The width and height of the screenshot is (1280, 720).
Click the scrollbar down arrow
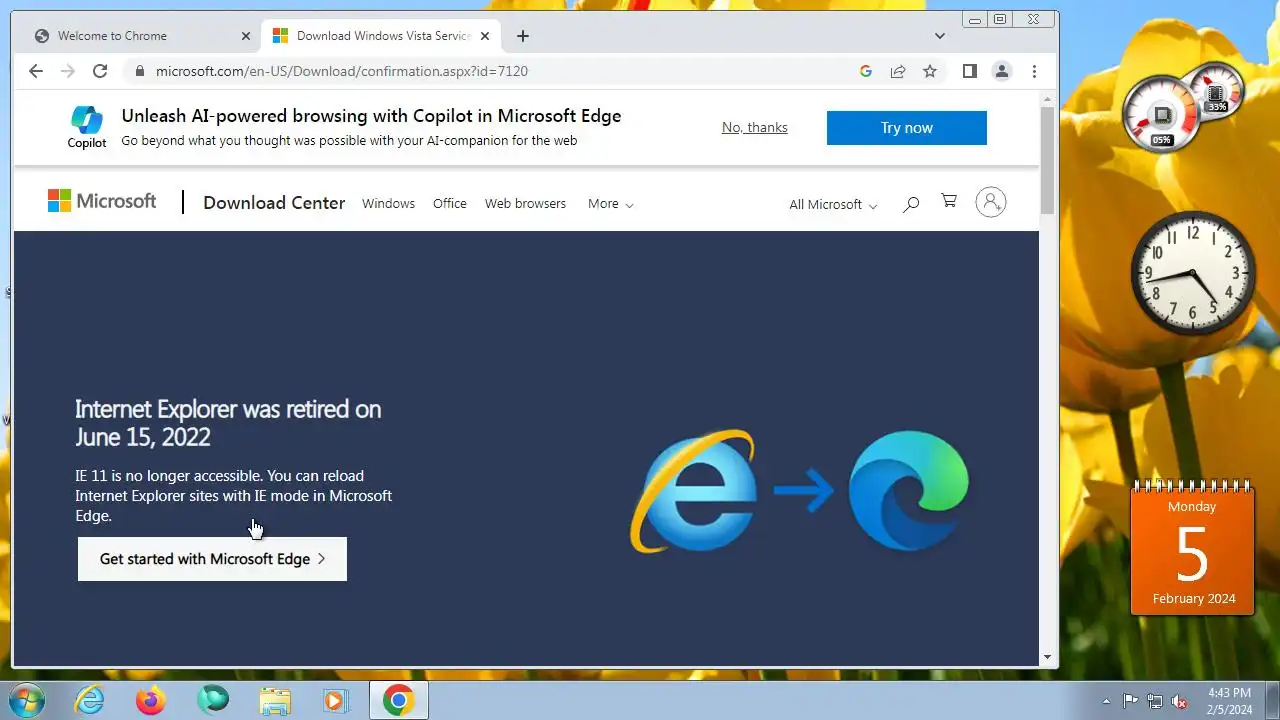pos(1048,658)
